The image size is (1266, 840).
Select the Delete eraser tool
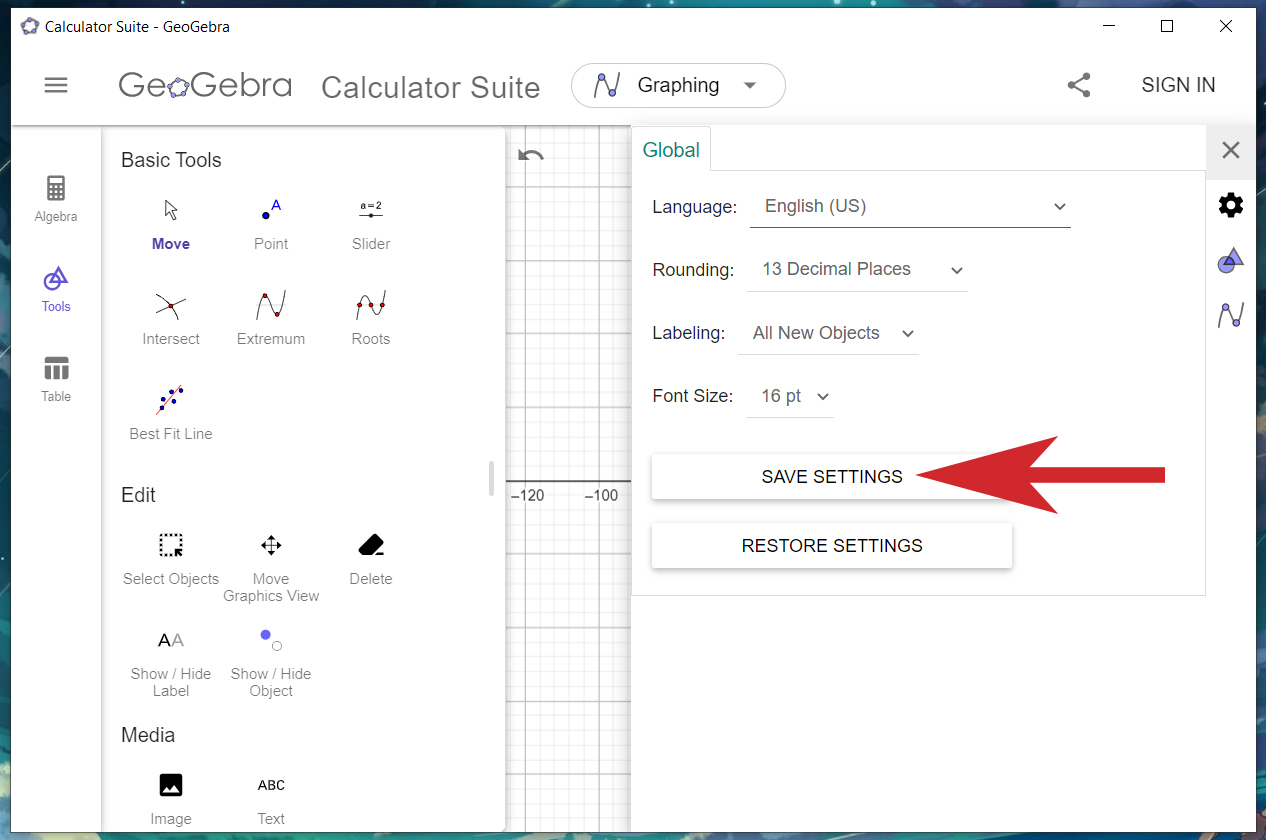tap(371, 559)
